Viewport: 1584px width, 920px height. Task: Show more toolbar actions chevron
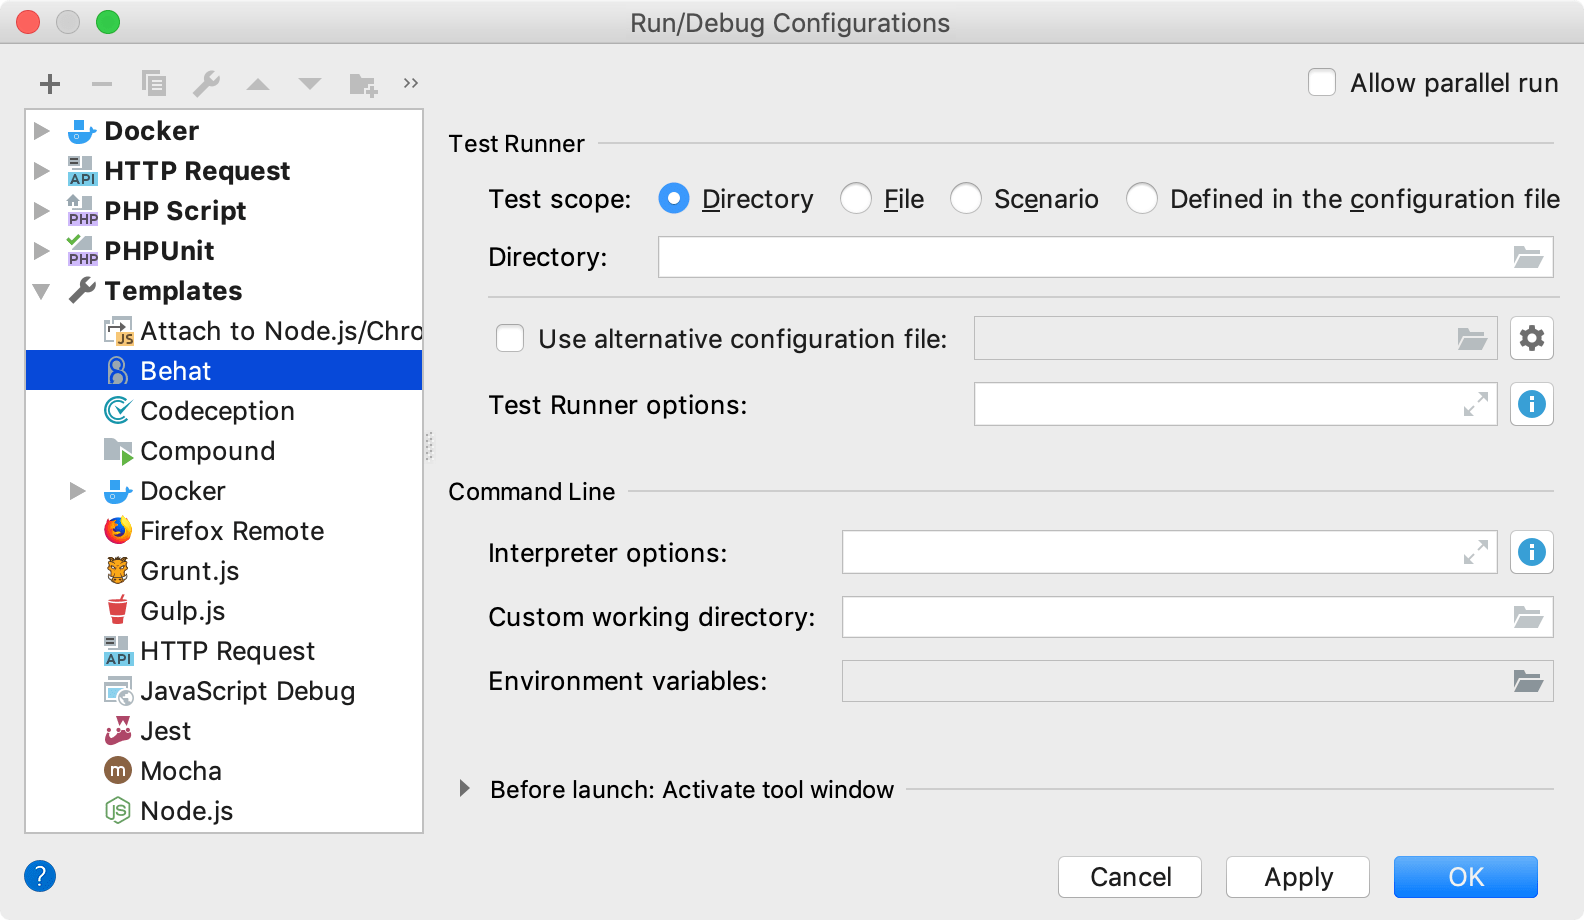[x=411, y=83]
